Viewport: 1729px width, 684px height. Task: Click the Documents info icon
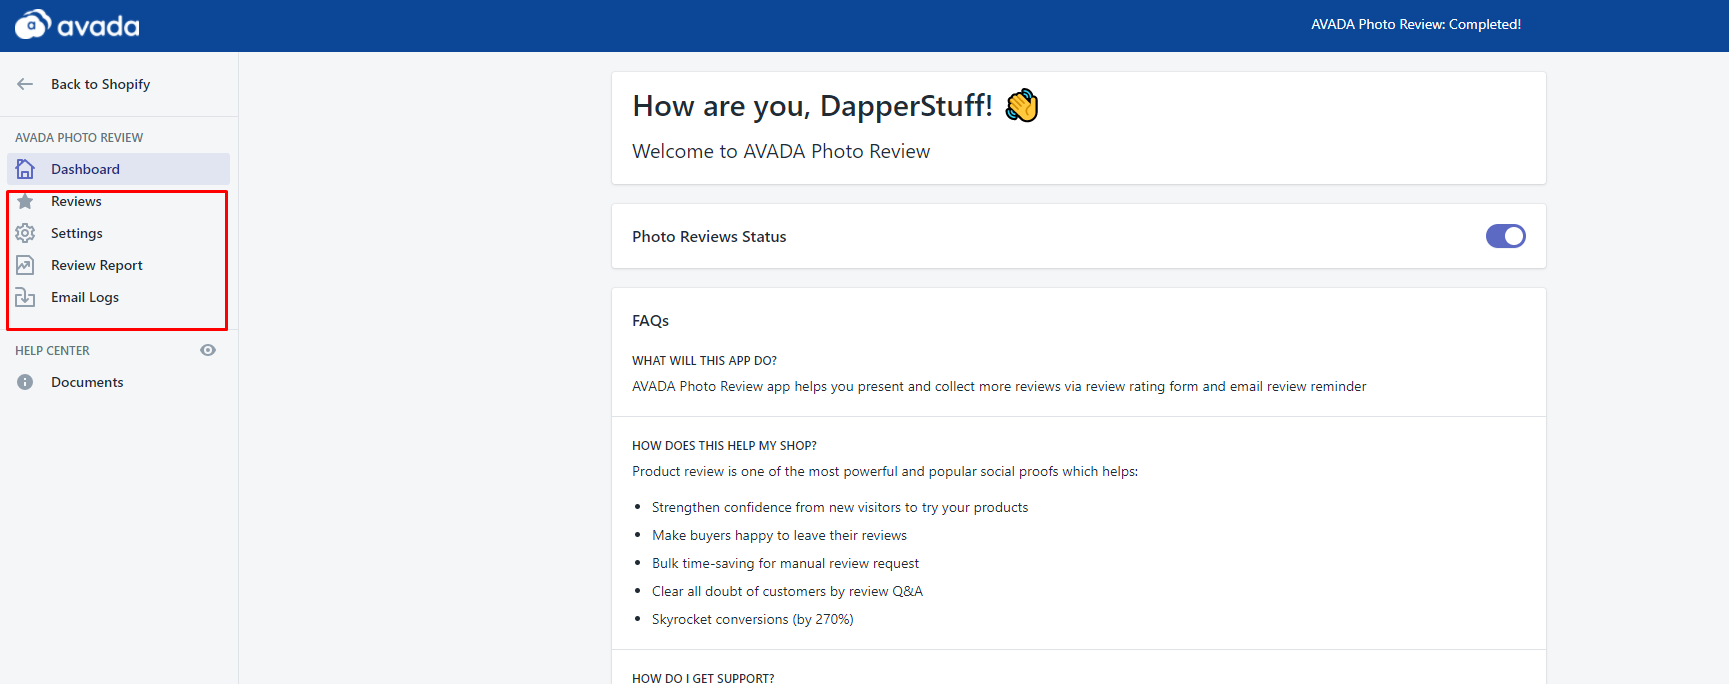click(x=25, y=382)
